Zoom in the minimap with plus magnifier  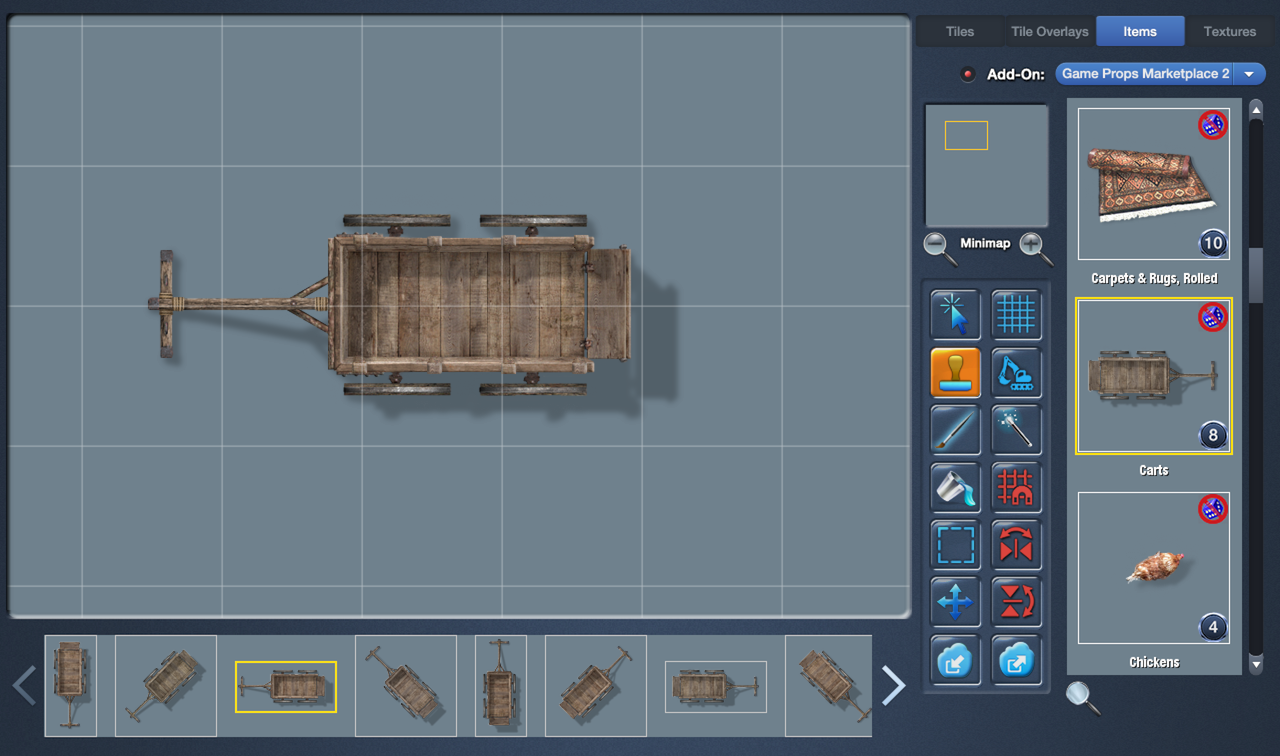pos(1035,247)
